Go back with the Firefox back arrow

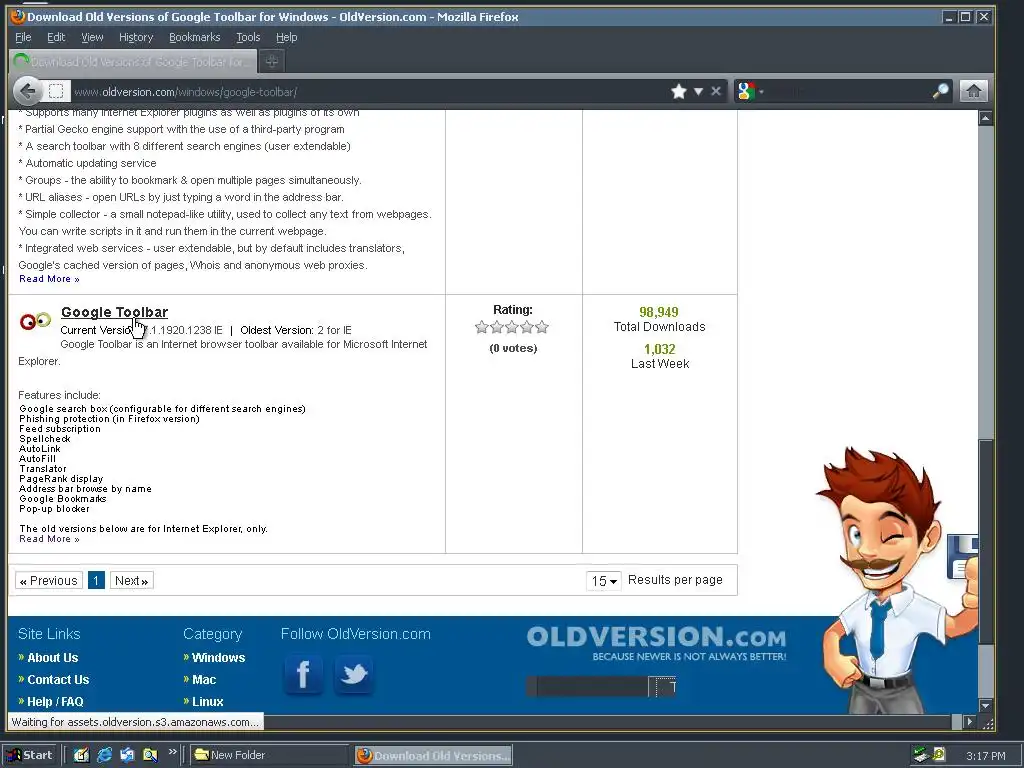pyautogui.click(x=27, y=91)
